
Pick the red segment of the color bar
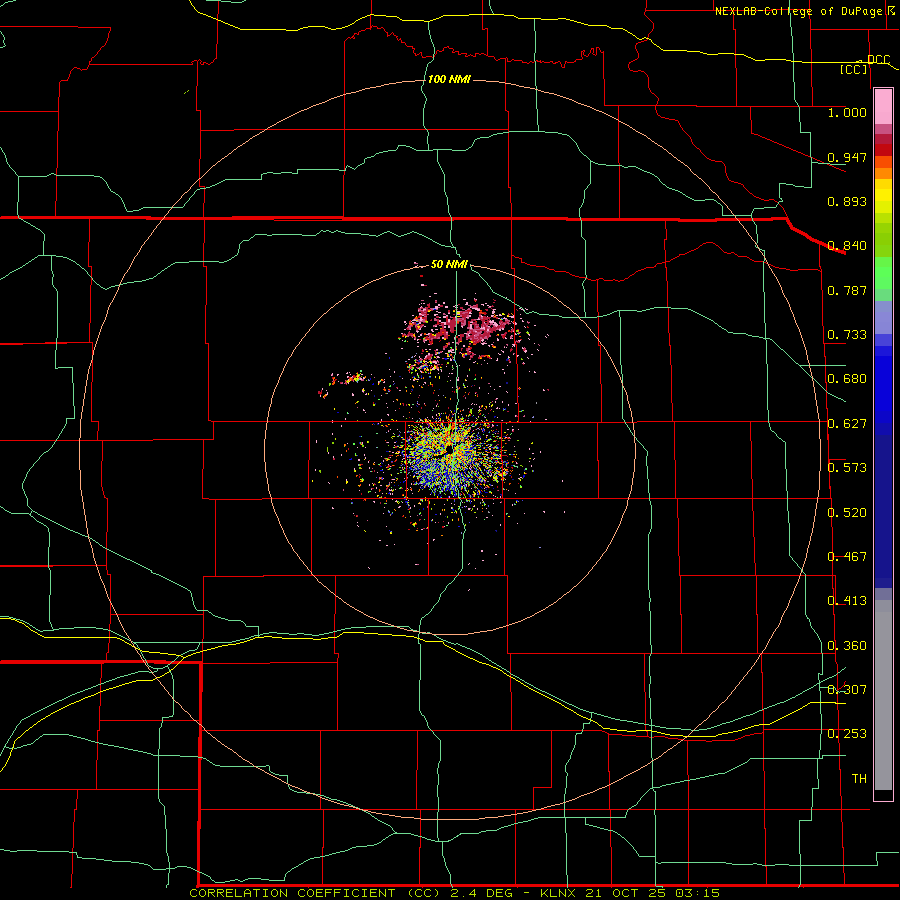(x=883, y=150)
